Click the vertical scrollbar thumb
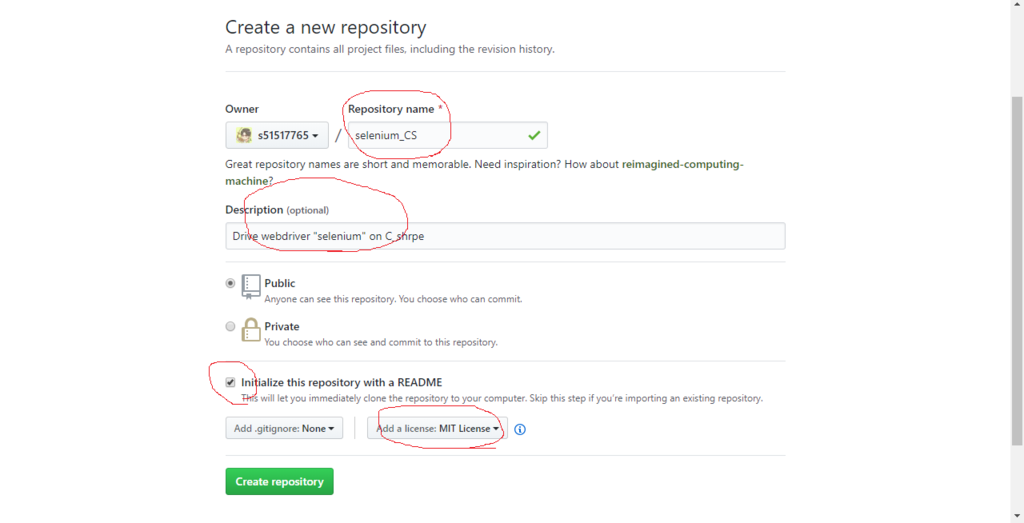Screen dimensions: 1024x523 point(1017,271)
